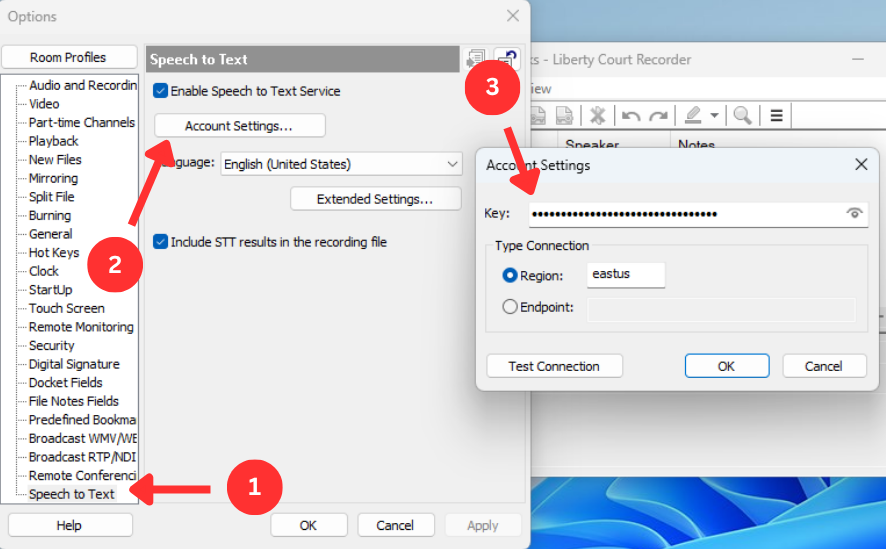Toggle Enable Speech to Text Service checkbox
This screenshot has width=886, height=549.
tap(160, 90)
